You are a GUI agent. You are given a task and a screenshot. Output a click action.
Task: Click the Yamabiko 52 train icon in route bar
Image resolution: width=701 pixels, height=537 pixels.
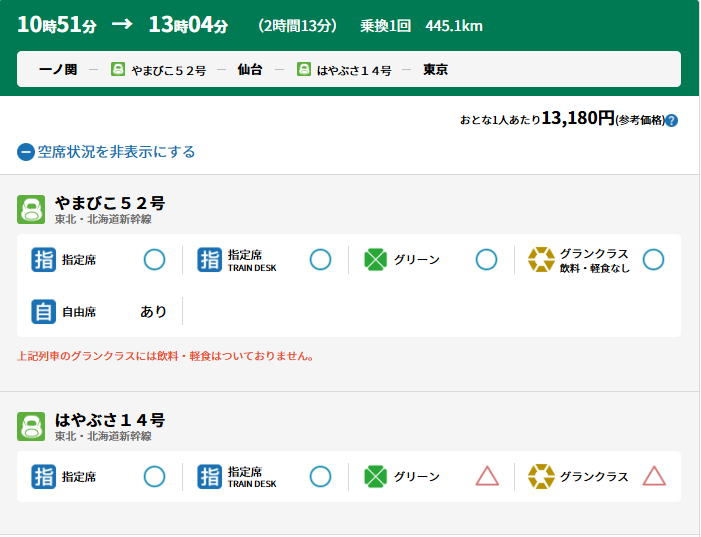118,70
